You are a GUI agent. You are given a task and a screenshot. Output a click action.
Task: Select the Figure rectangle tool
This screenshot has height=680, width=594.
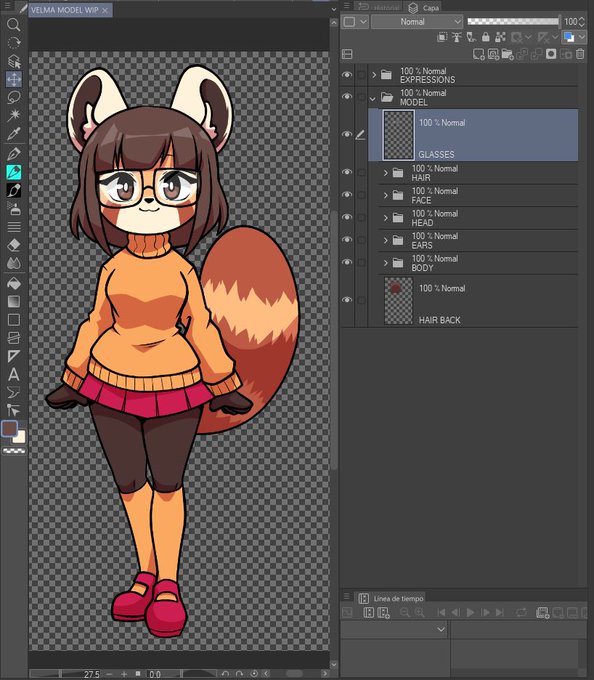(13, 320)
